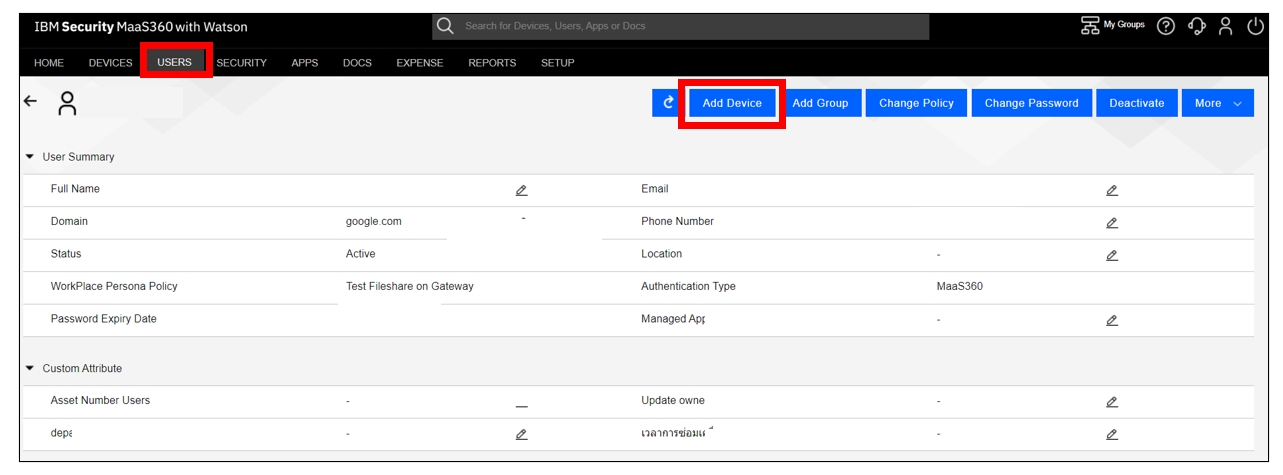Click the My Groups label

(x=1124, y=25)
